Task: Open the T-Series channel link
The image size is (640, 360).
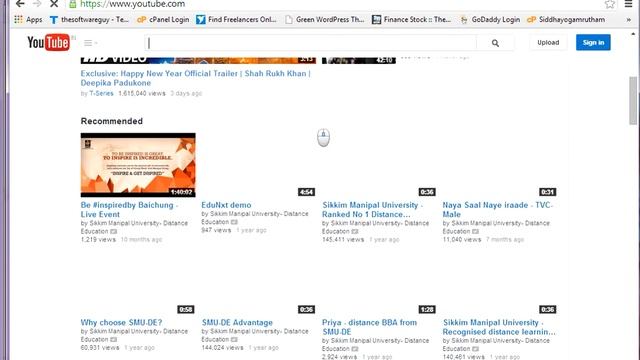Action: tap(101, 93)
